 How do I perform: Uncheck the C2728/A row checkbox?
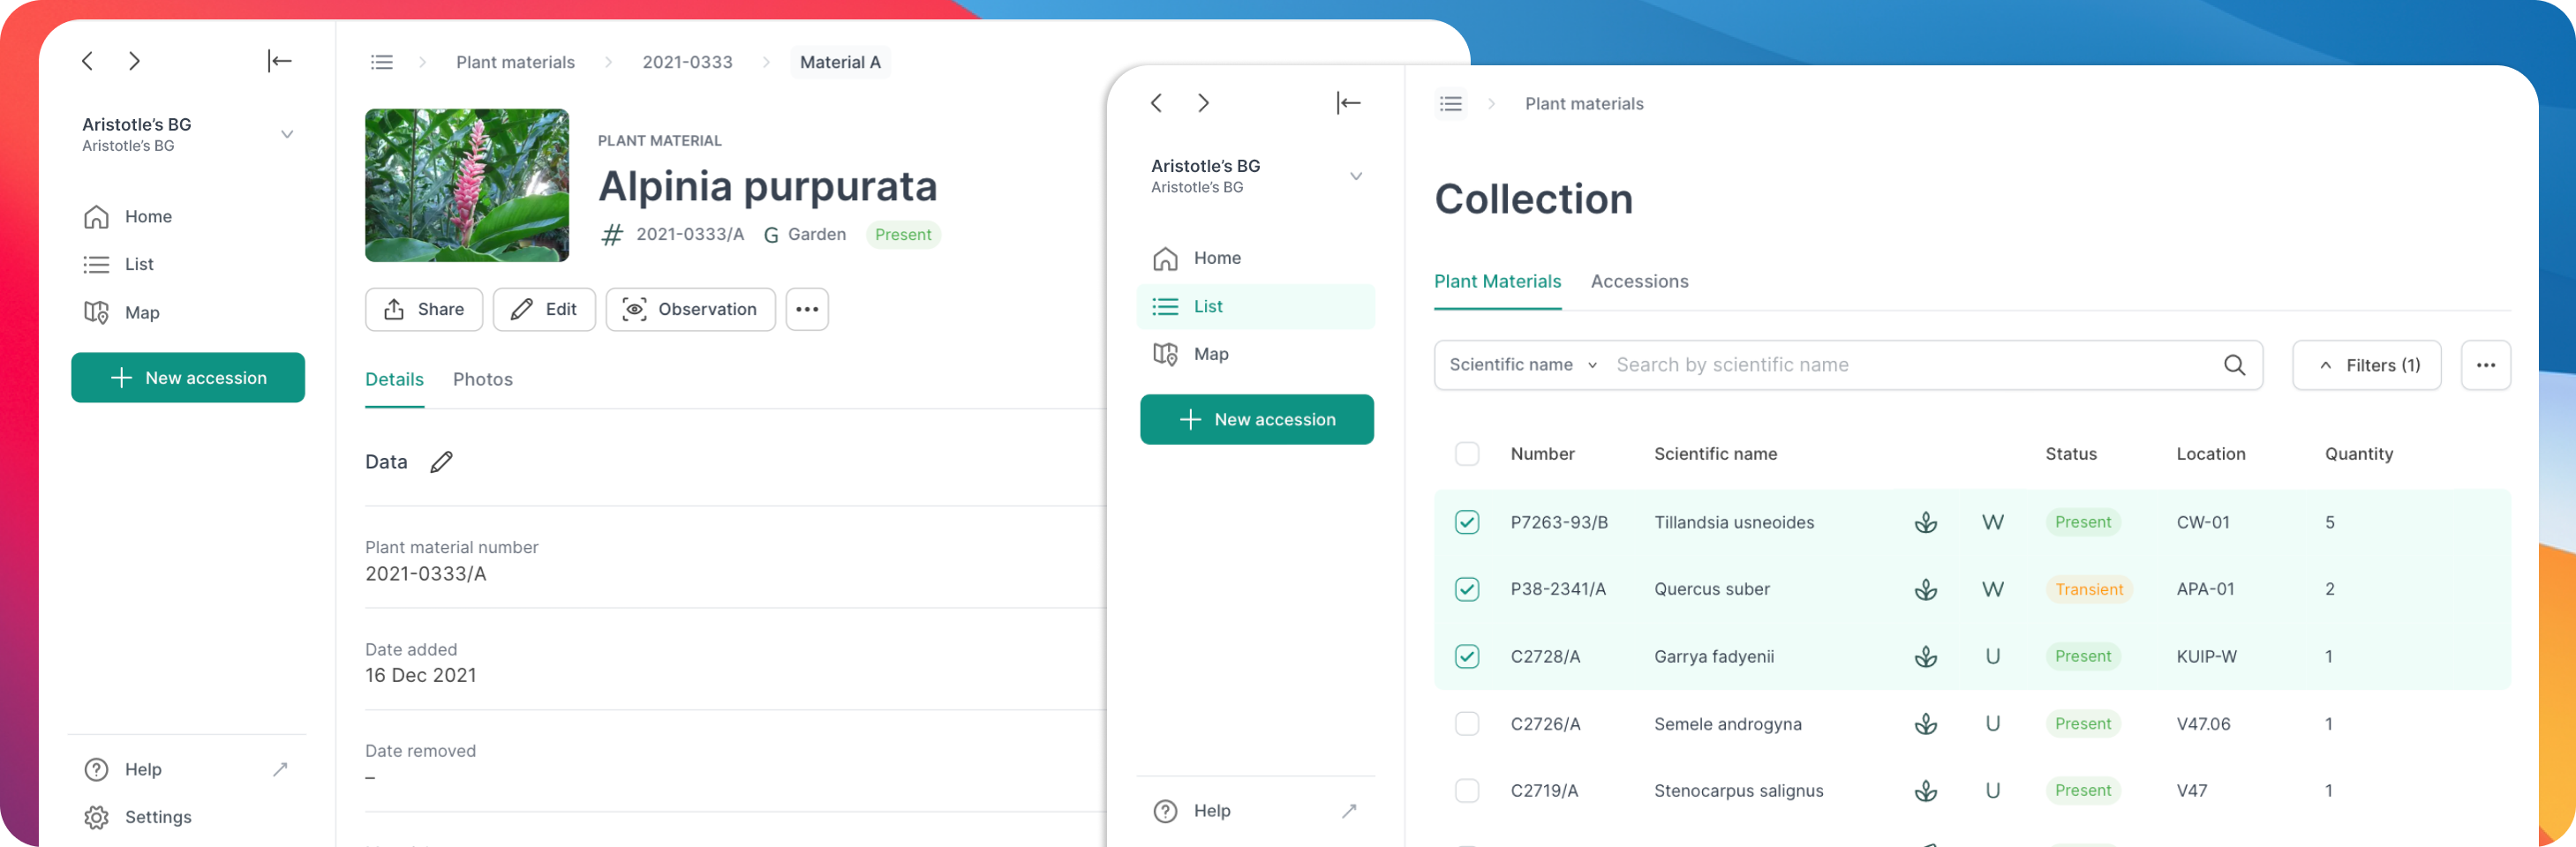click(1466, 656)
